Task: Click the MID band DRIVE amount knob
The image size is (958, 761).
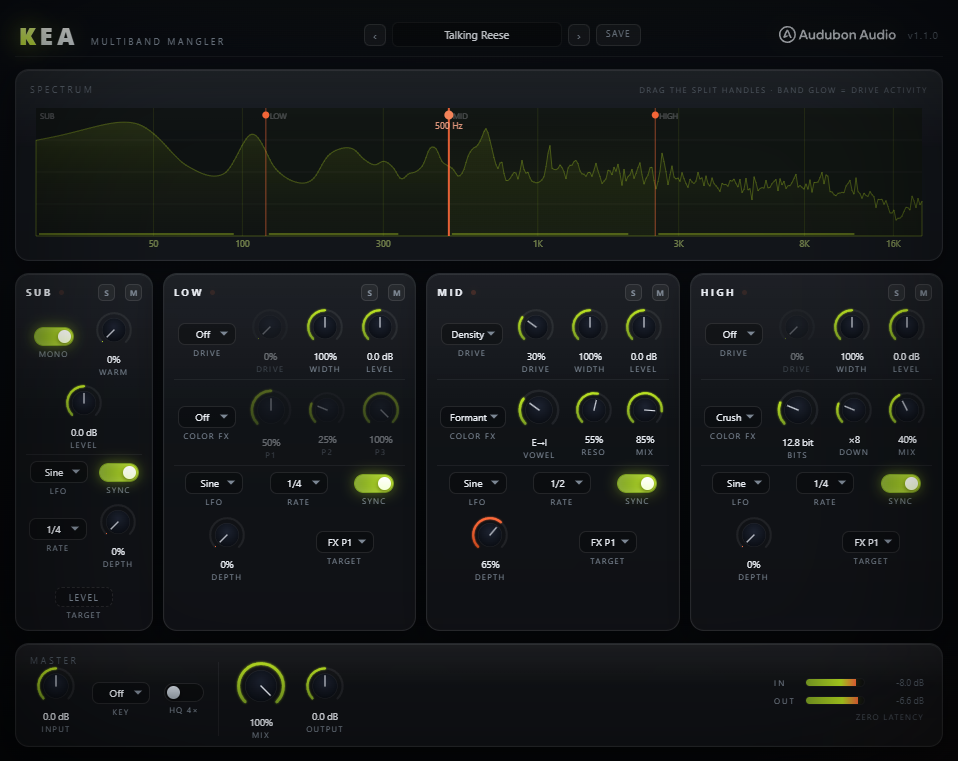Action: [x=535, y=326]
